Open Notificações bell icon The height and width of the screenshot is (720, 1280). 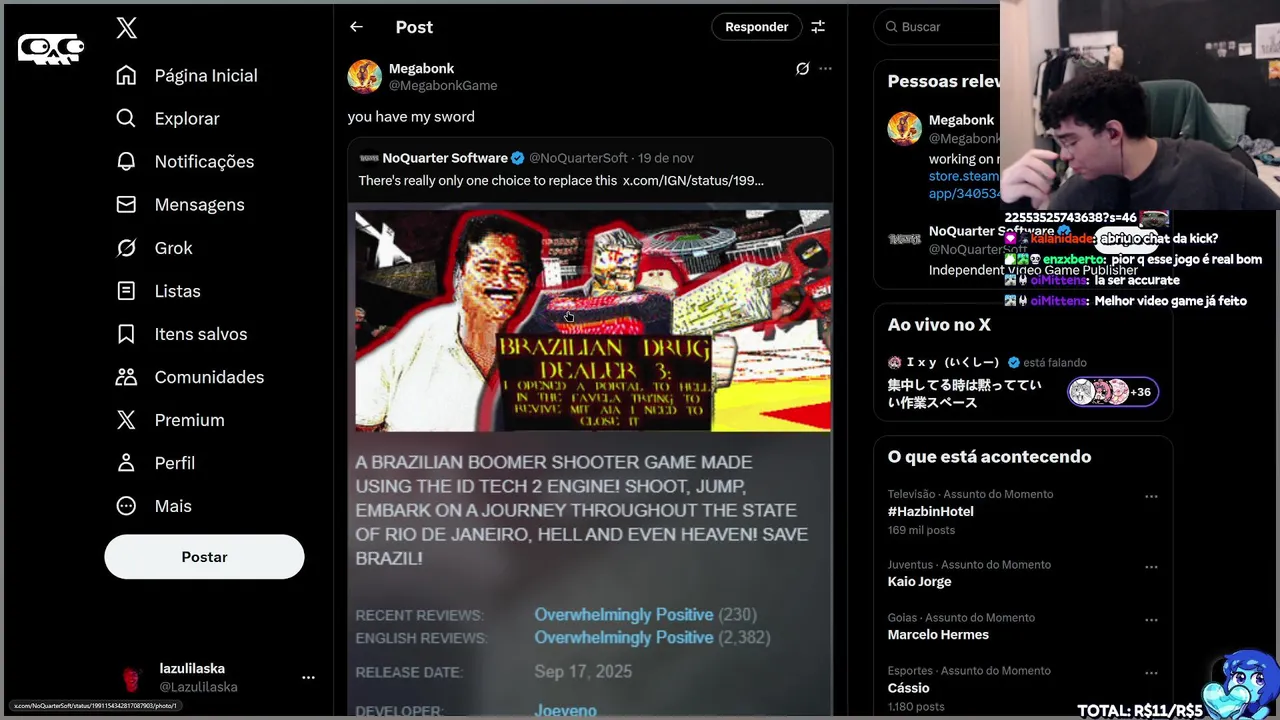point(126,162)
